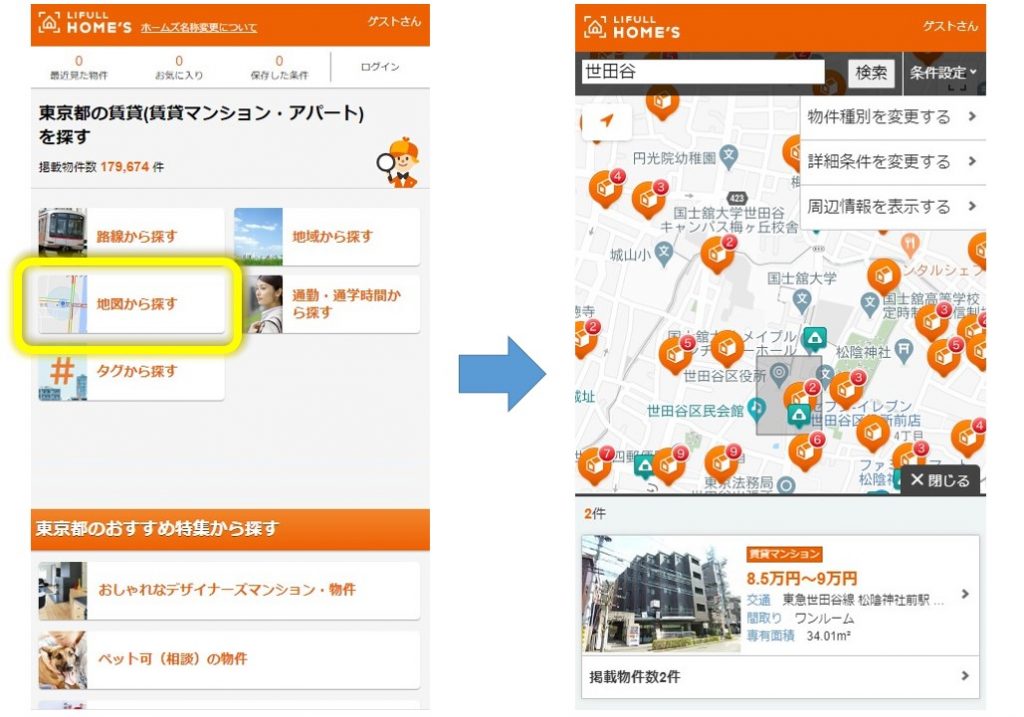The image size is (1024, 717).
Task: Open ホームズ名称変更について link
Action: (199, 27)
